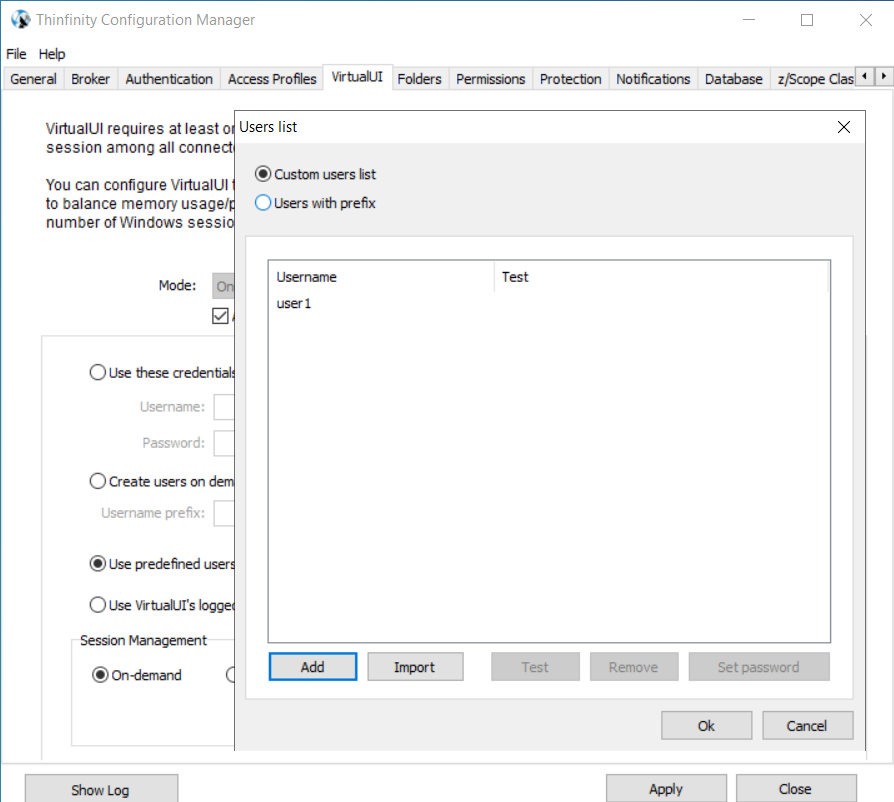Switch to the Folders tab
The width and height of the screenshot is (894, 802).
pos(419,79)
